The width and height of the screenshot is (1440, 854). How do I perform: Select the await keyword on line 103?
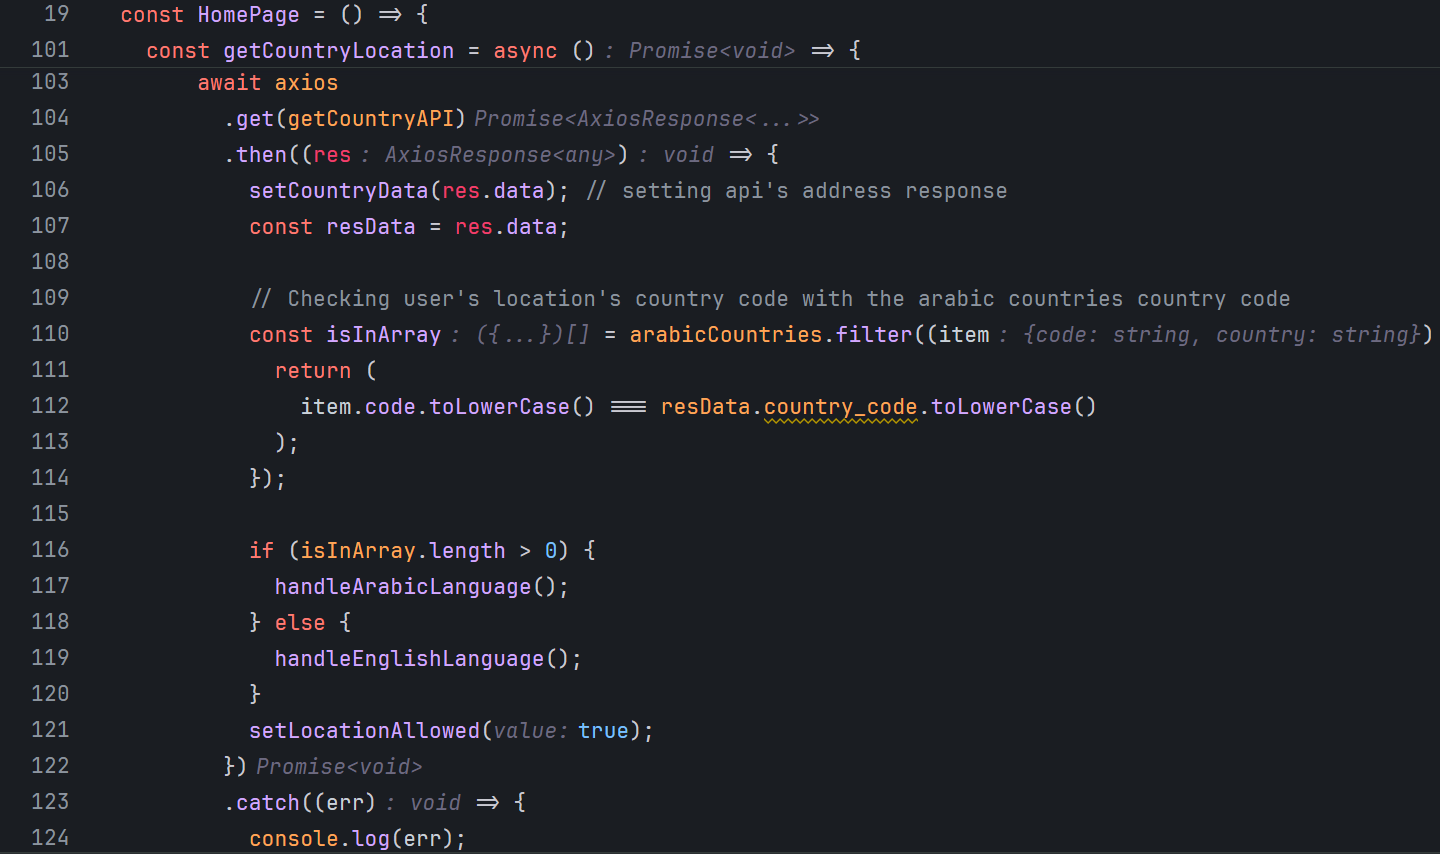point(229,82)
